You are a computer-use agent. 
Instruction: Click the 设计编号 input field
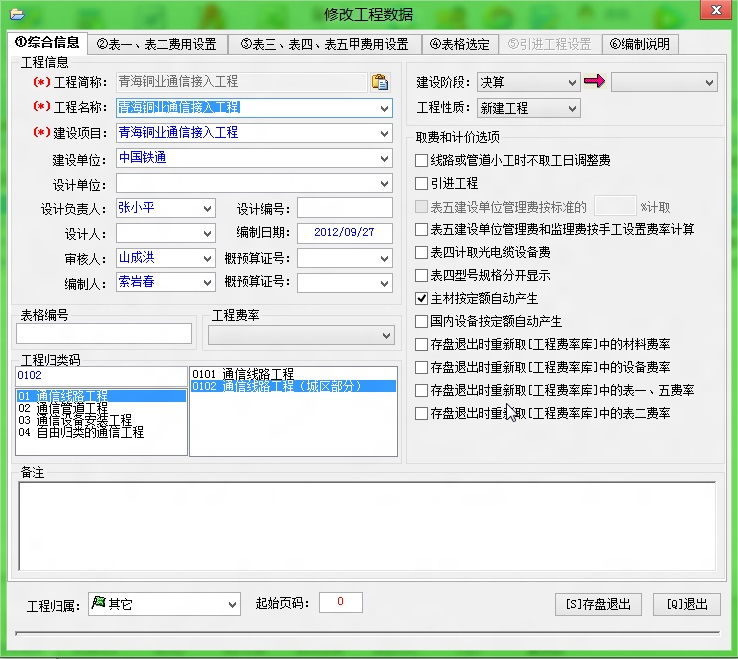click(345, 208)
